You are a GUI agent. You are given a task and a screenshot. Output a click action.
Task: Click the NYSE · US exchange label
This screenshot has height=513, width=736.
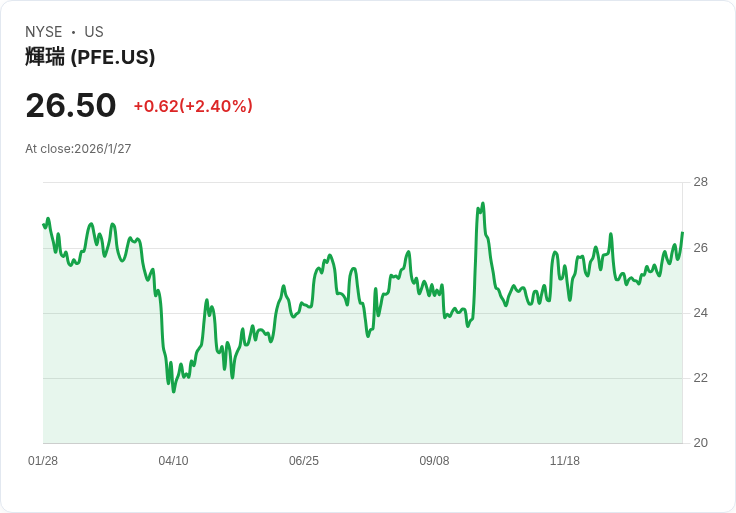(64, 32)
